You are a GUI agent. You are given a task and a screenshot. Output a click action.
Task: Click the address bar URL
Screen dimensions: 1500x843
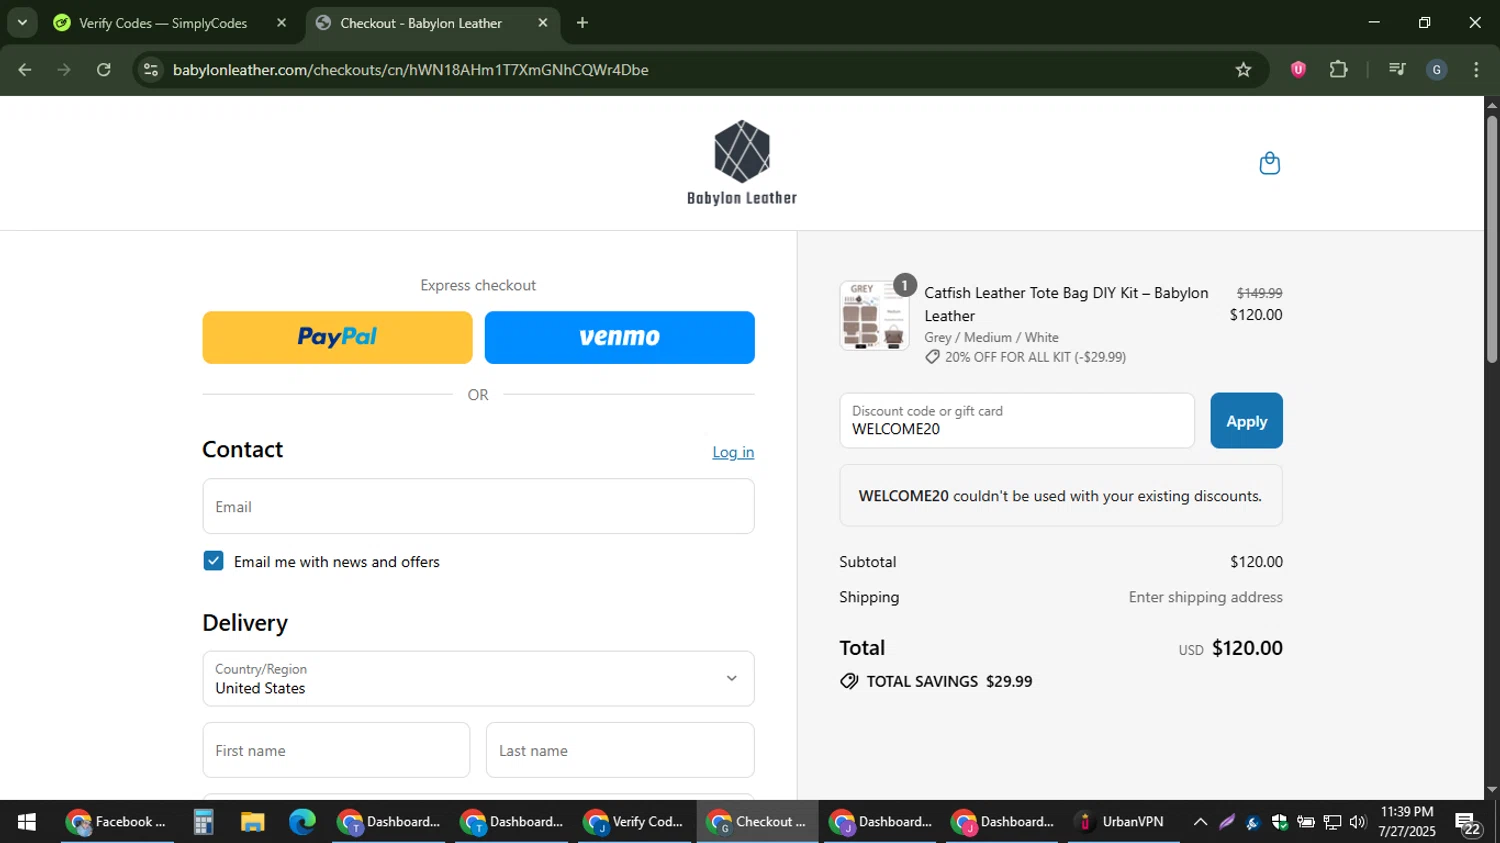(x=410, y=70)
